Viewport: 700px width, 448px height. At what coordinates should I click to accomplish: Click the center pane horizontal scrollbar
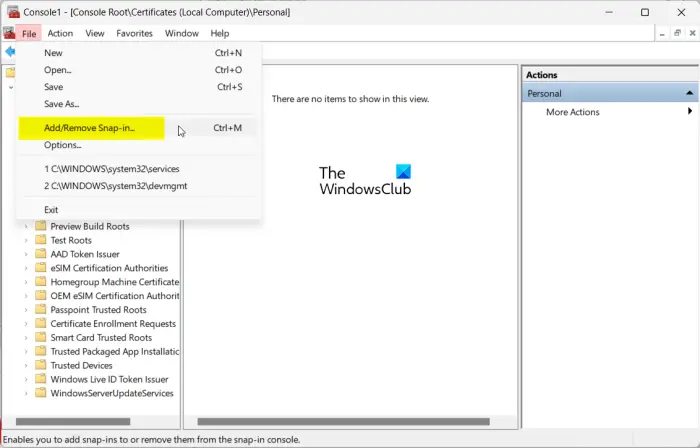(x=343, y=421)
